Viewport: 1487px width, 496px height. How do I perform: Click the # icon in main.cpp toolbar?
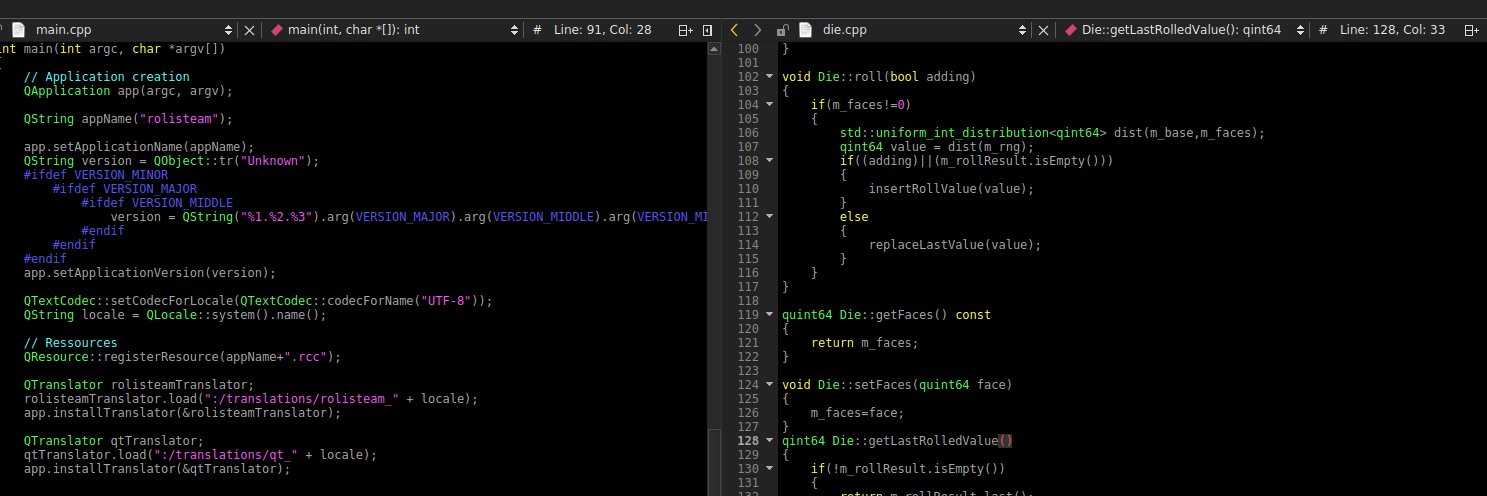click(x=537, y=30)
